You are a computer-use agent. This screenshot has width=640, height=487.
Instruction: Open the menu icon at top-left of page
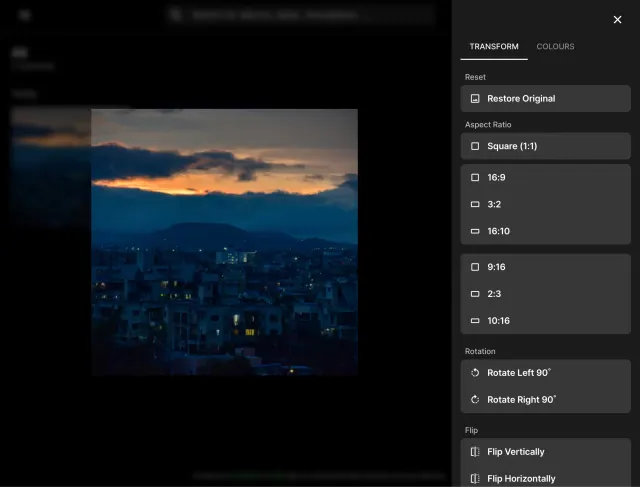(24, 15)
